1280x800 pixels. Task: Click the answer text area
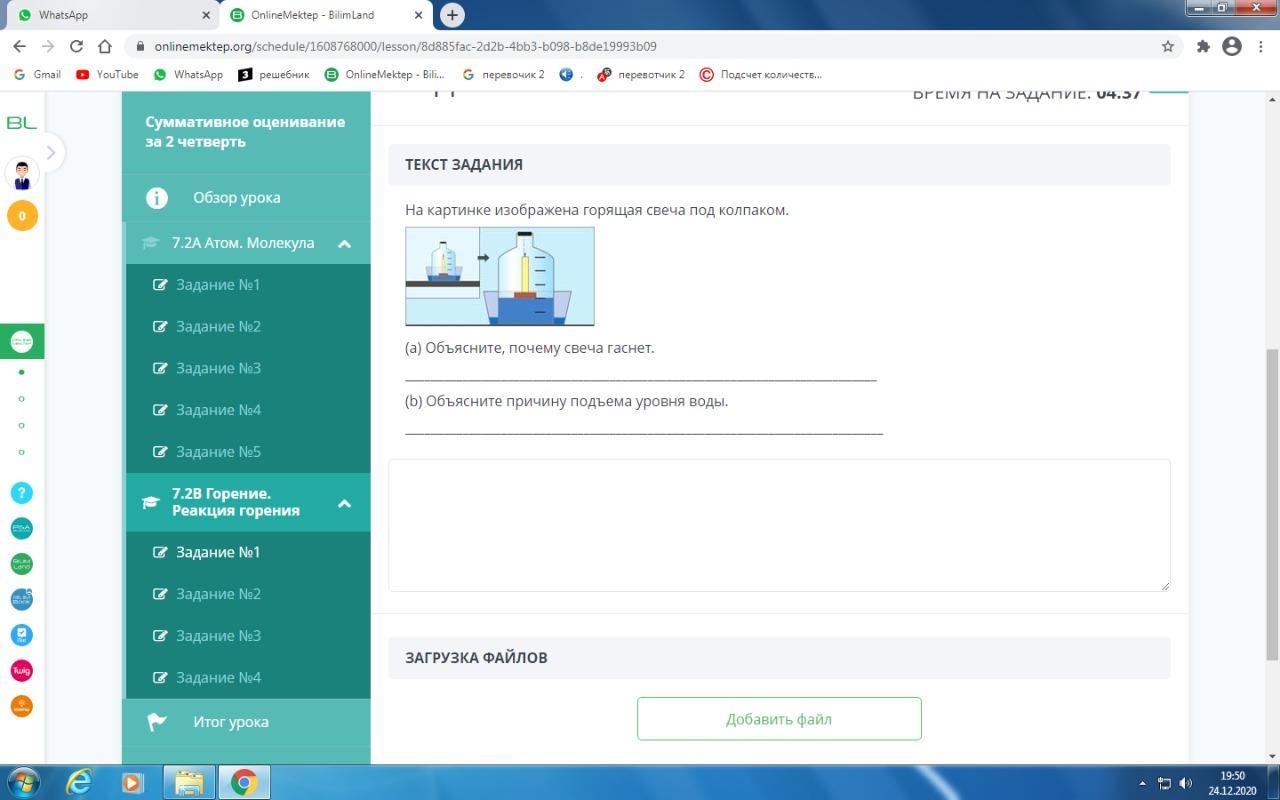[778, 525]
